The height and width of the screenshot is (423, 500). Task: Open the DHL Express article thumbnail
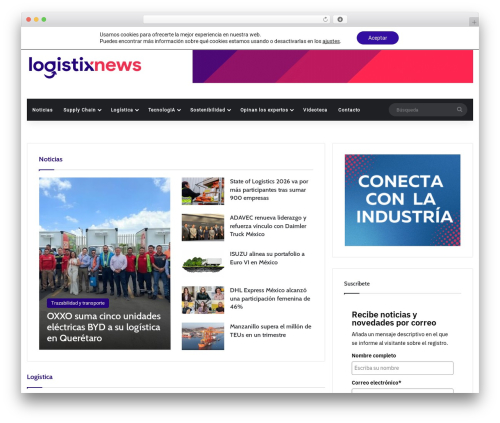(x=203, y=300)
